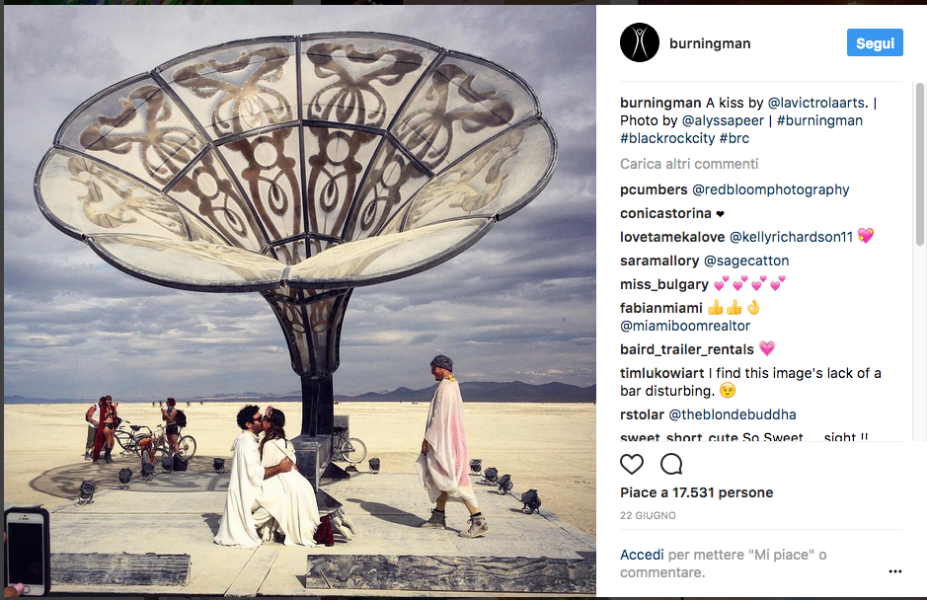
Task: Click the #burningman hashtag
Action: 819,121
